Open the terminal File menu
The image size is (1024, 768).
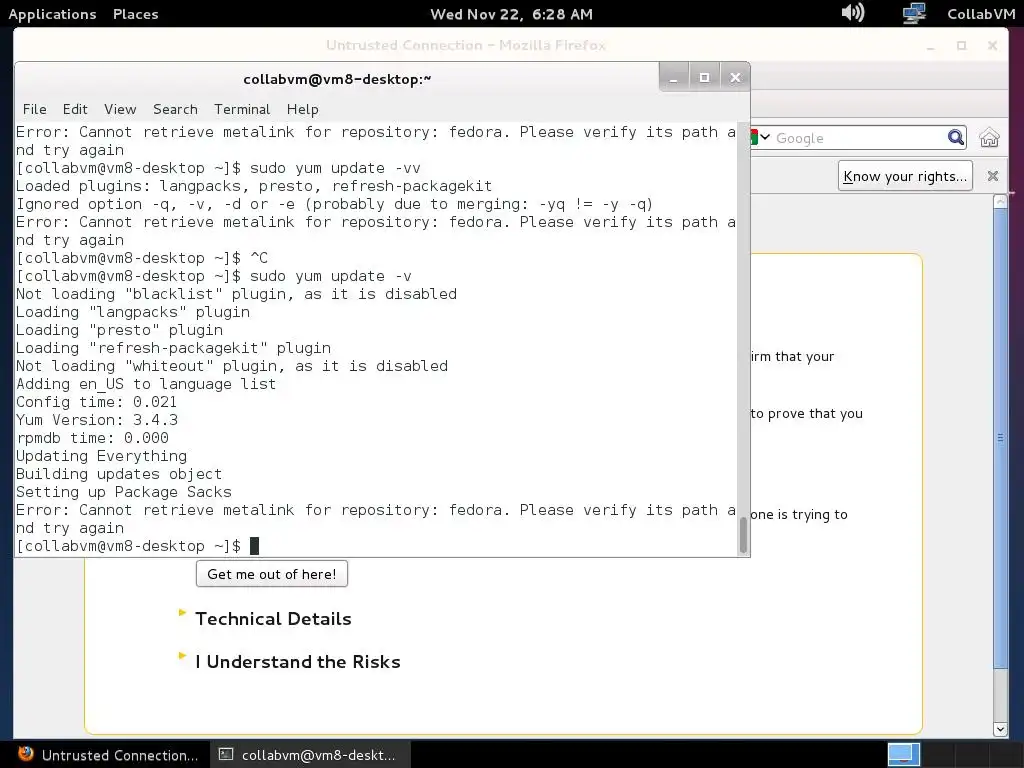click(x=35, y=109)
